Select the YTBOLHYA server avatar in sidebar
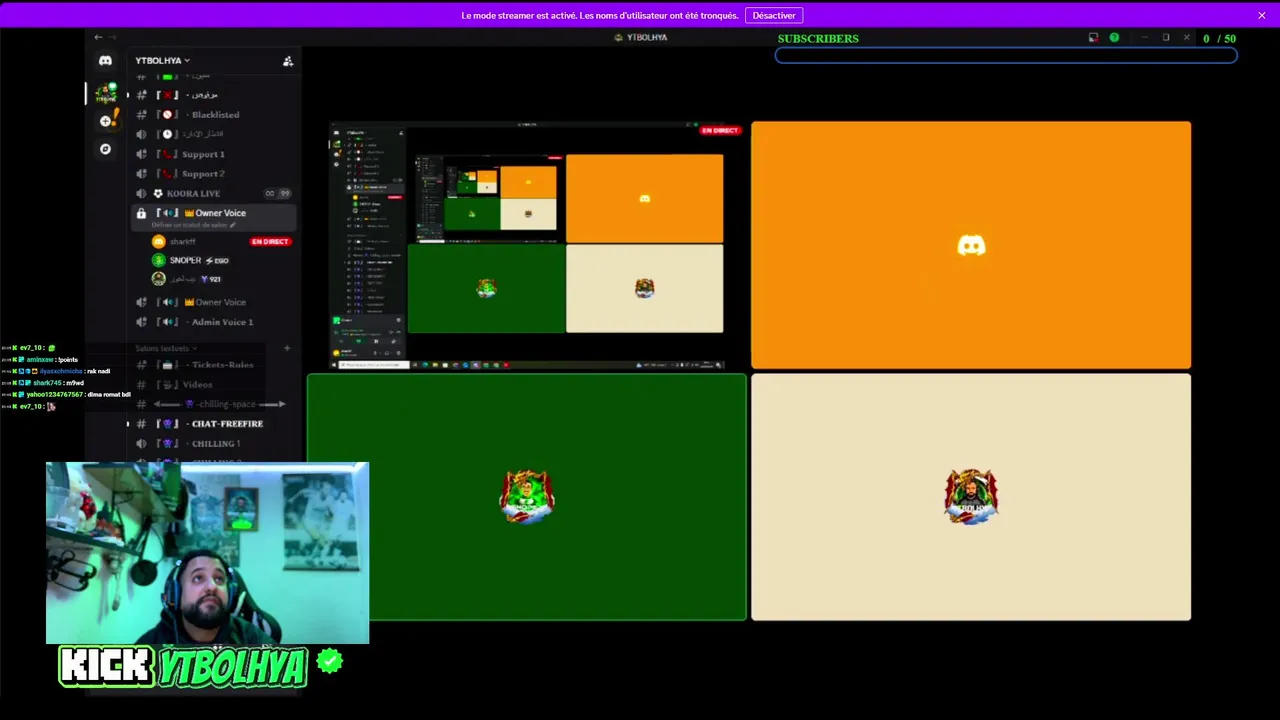 click(x=105, y=94)
